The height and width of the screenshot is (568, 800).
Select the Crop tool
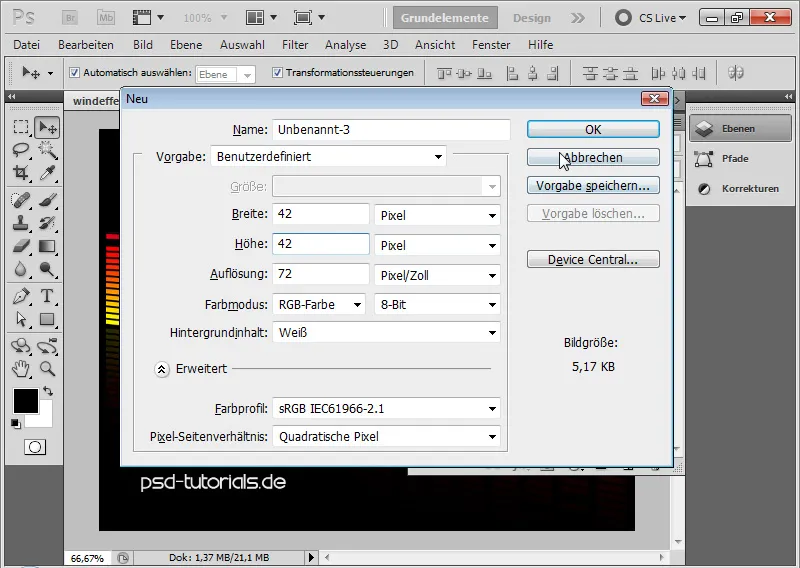click(21, 173)
